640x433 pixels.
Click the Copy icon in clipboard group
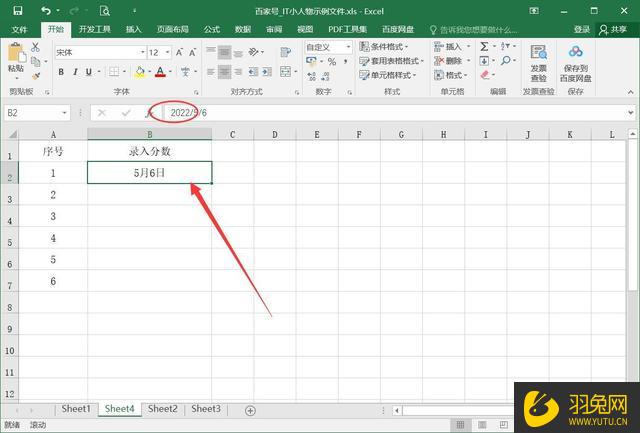coord(36,62)
